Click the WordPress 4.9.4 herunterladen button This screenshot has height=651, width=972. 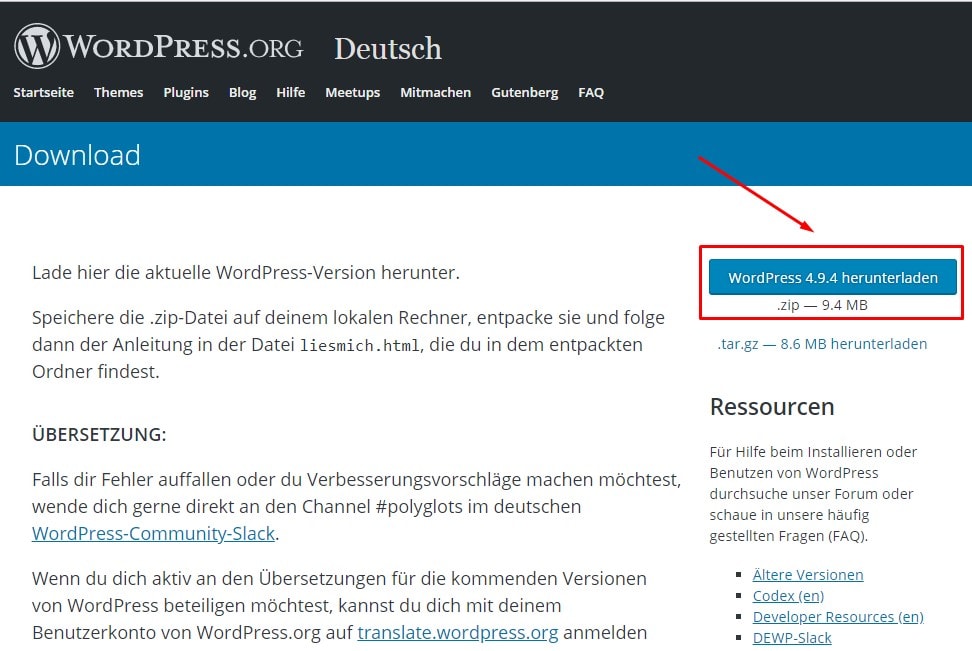point(833,277)
